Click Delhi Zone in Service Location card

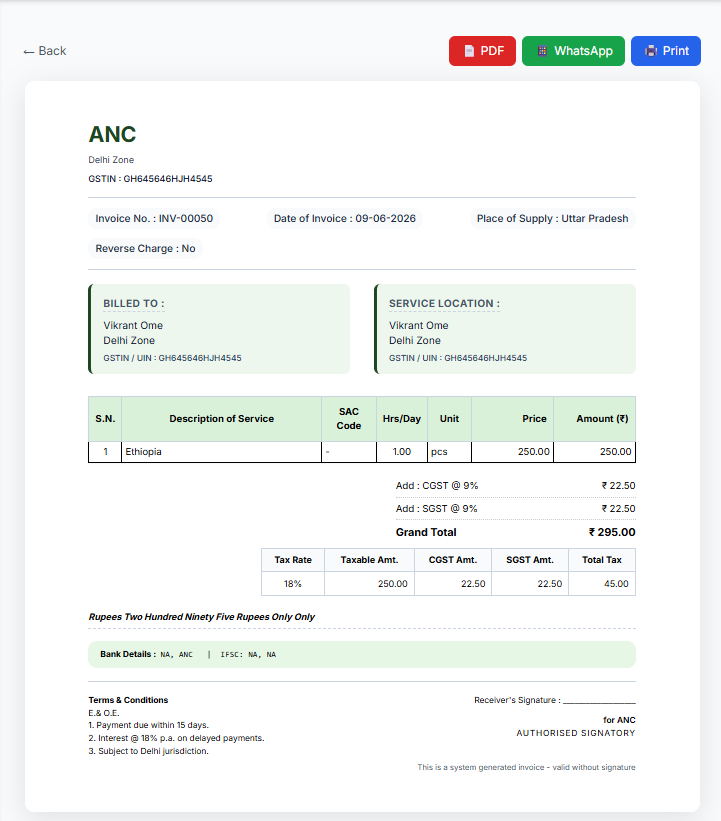coord(415,340)
